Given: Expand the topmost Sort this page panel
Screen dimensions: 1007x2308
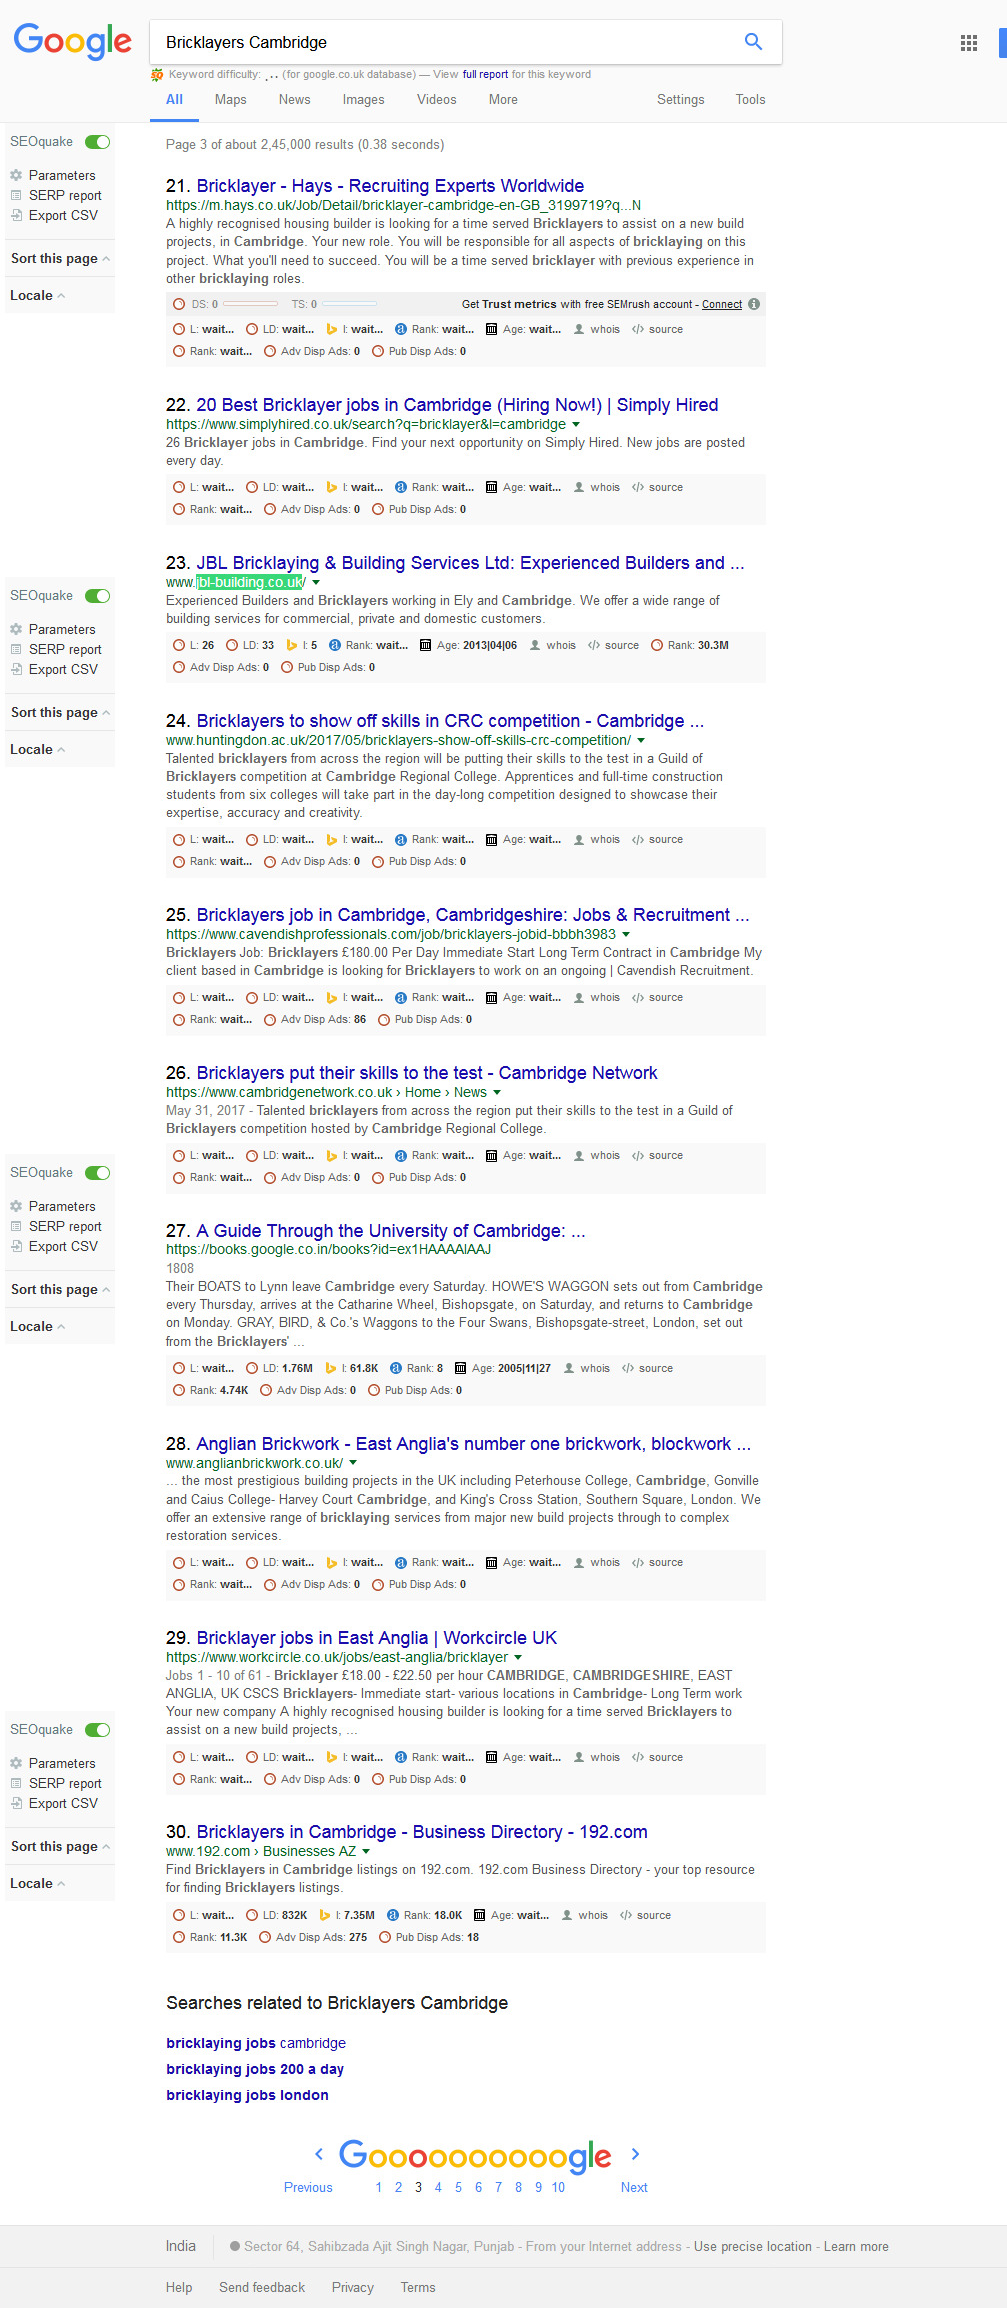Looking at the screenshot, I should pos(60,258).
